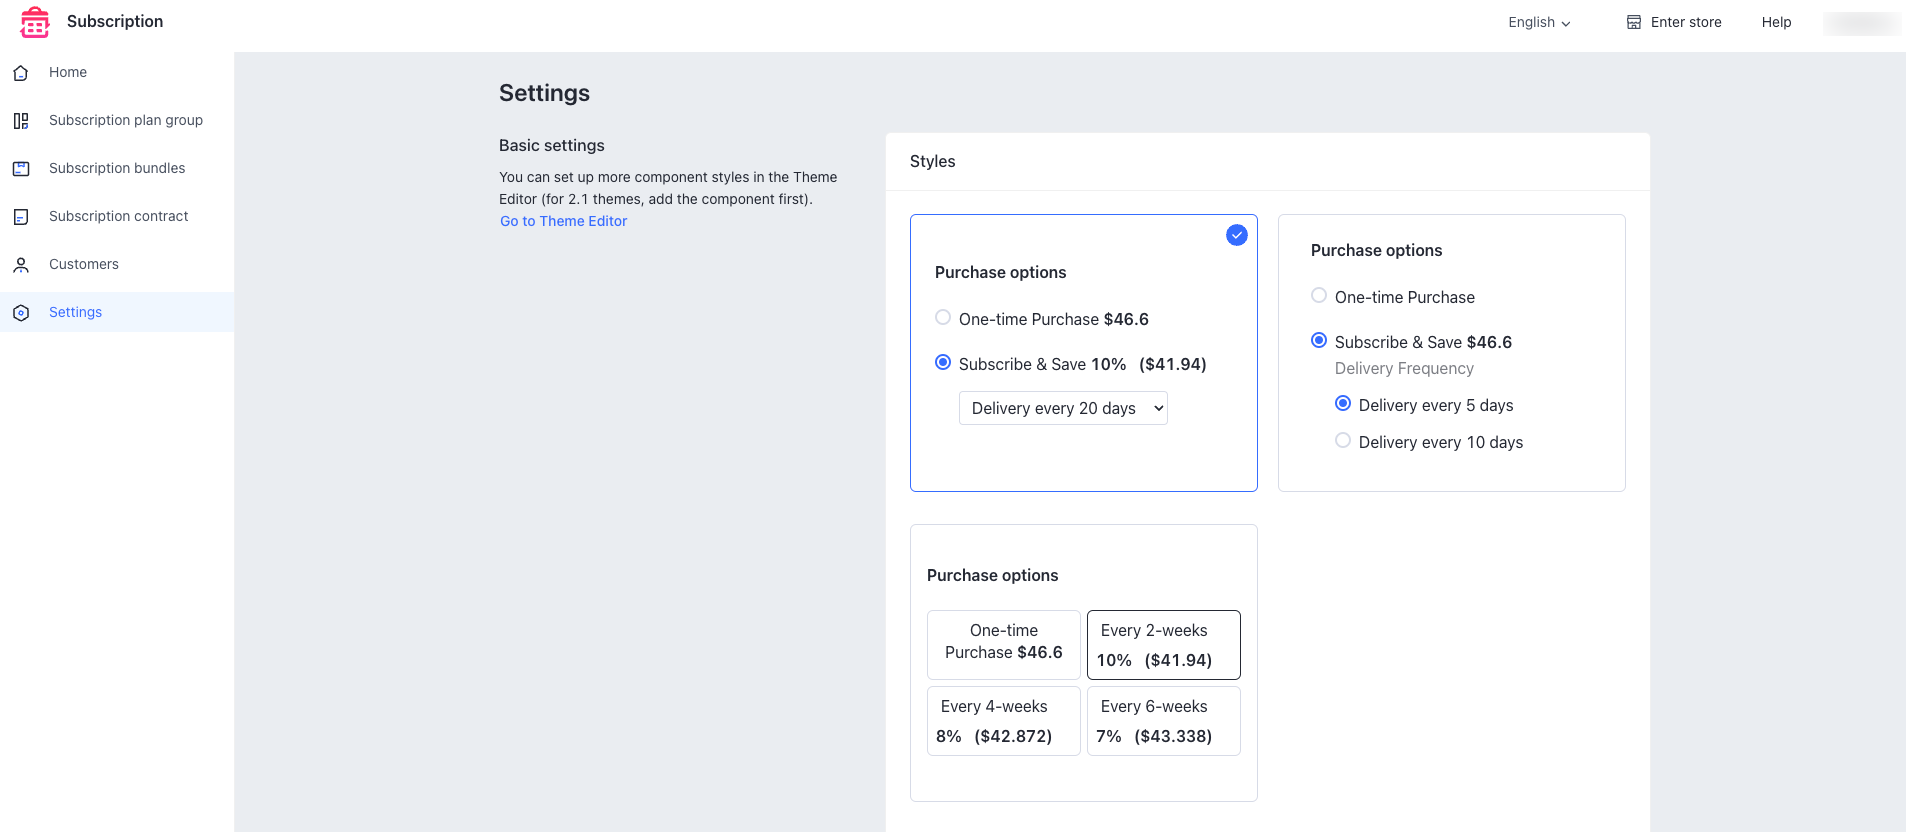Select One-time Purchase $46.6 tile
The image size is (1906, 832).
click(1004, 645)
